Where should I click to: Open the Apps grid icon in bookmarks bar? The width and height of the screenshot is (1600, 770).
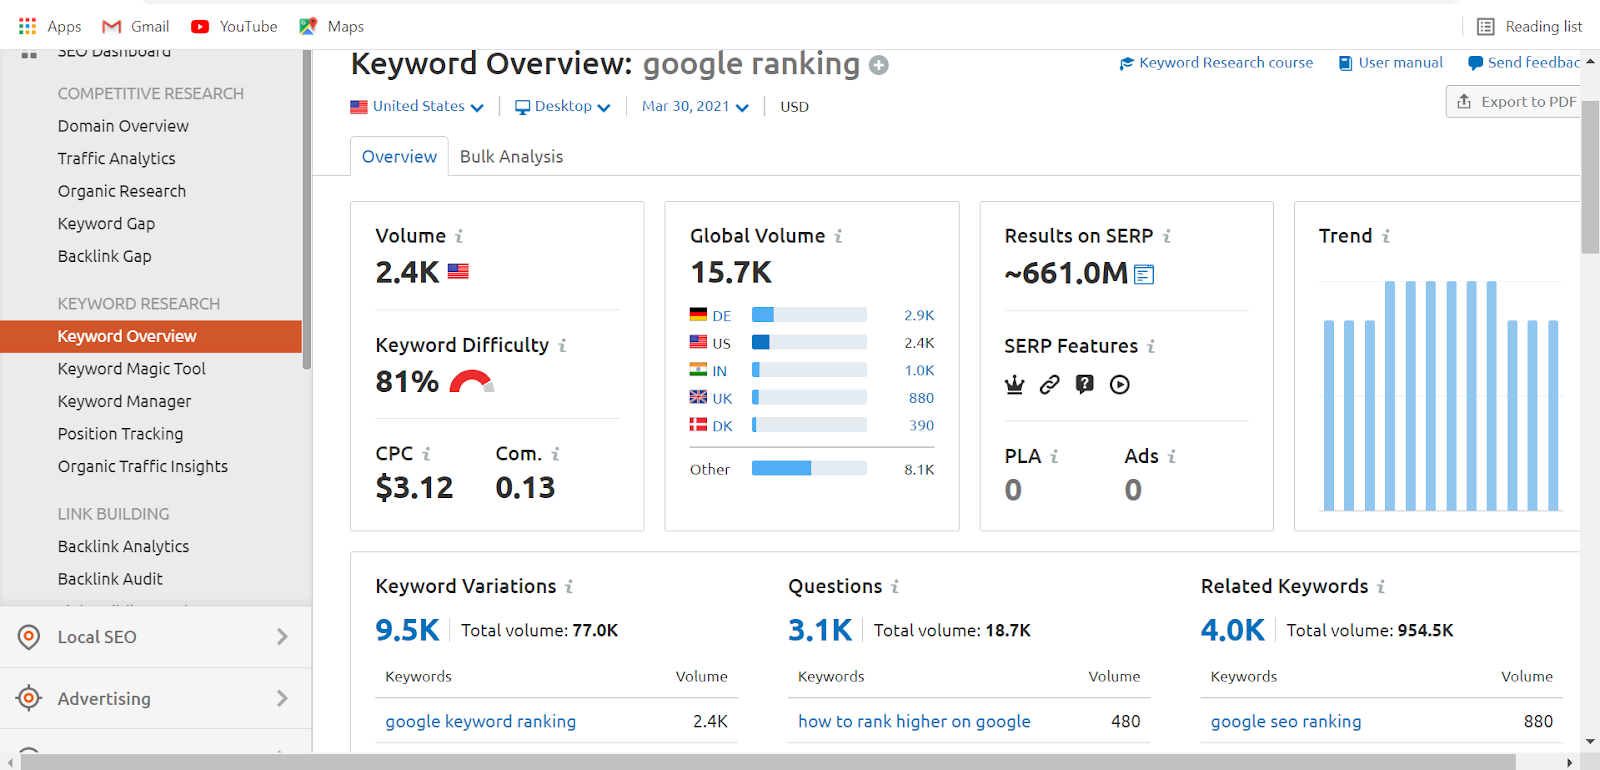pyautogui.click(x=27, y=26)
